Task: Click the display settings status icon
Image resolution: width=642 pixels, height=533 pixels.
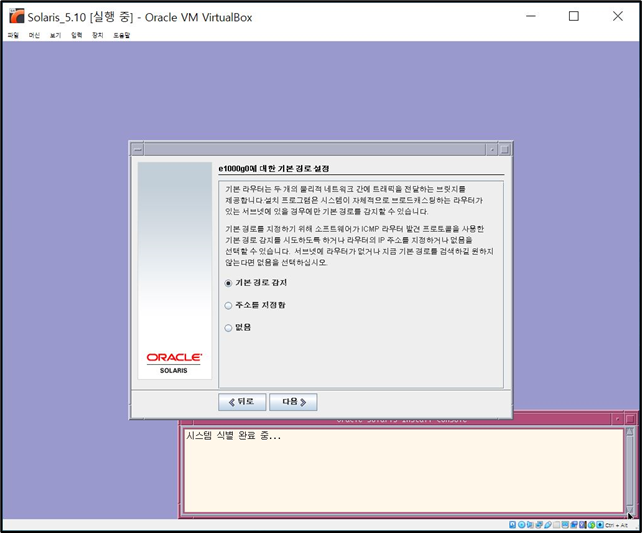Action: click(x=565, y=525)
